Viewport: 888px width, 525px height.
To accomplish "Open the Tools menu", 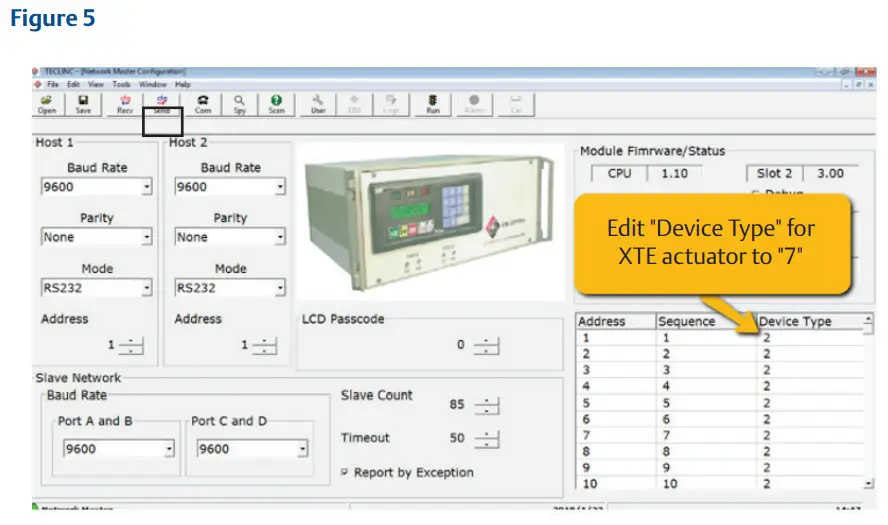I will 121,84.
